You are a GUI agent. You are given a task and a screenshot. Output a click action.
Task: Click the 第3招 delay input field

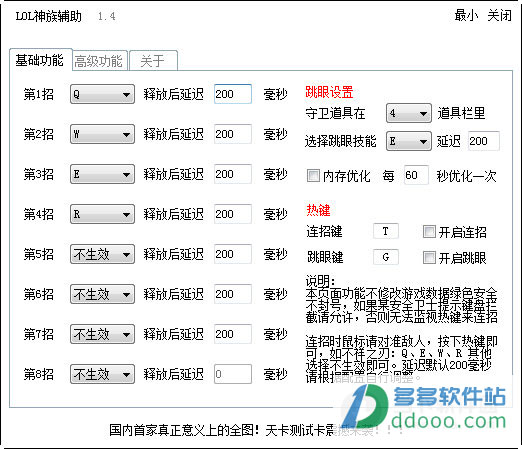click(x=233, y=174)
